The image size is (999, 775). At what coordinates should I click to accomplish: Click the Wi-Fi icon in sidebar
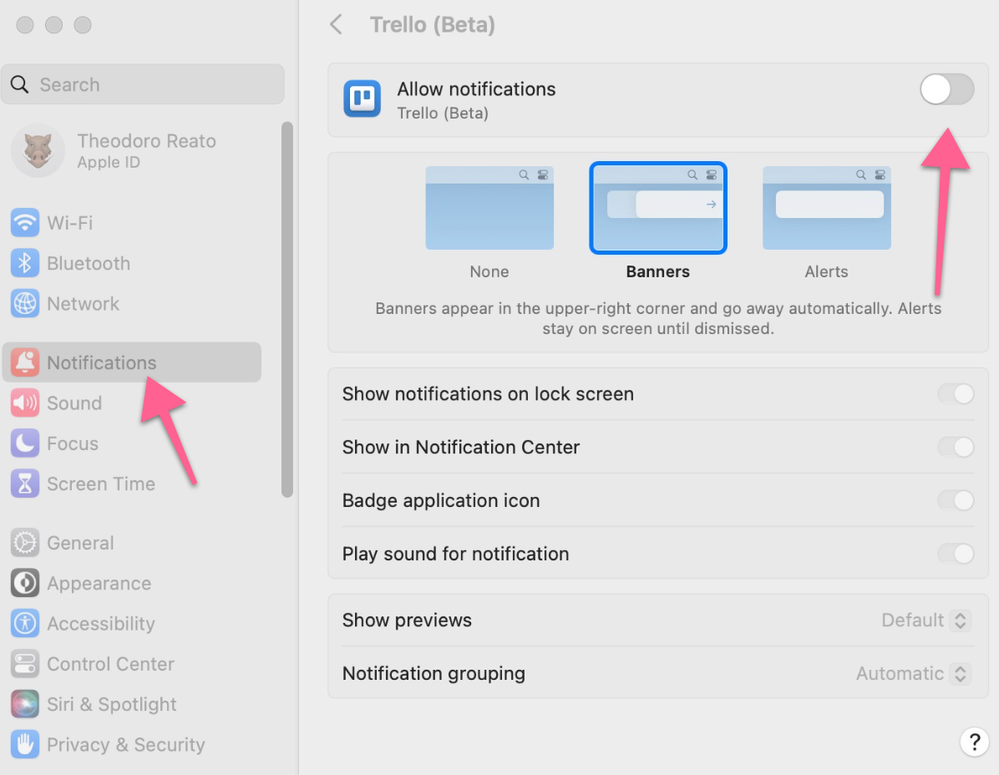pos(25,222)
